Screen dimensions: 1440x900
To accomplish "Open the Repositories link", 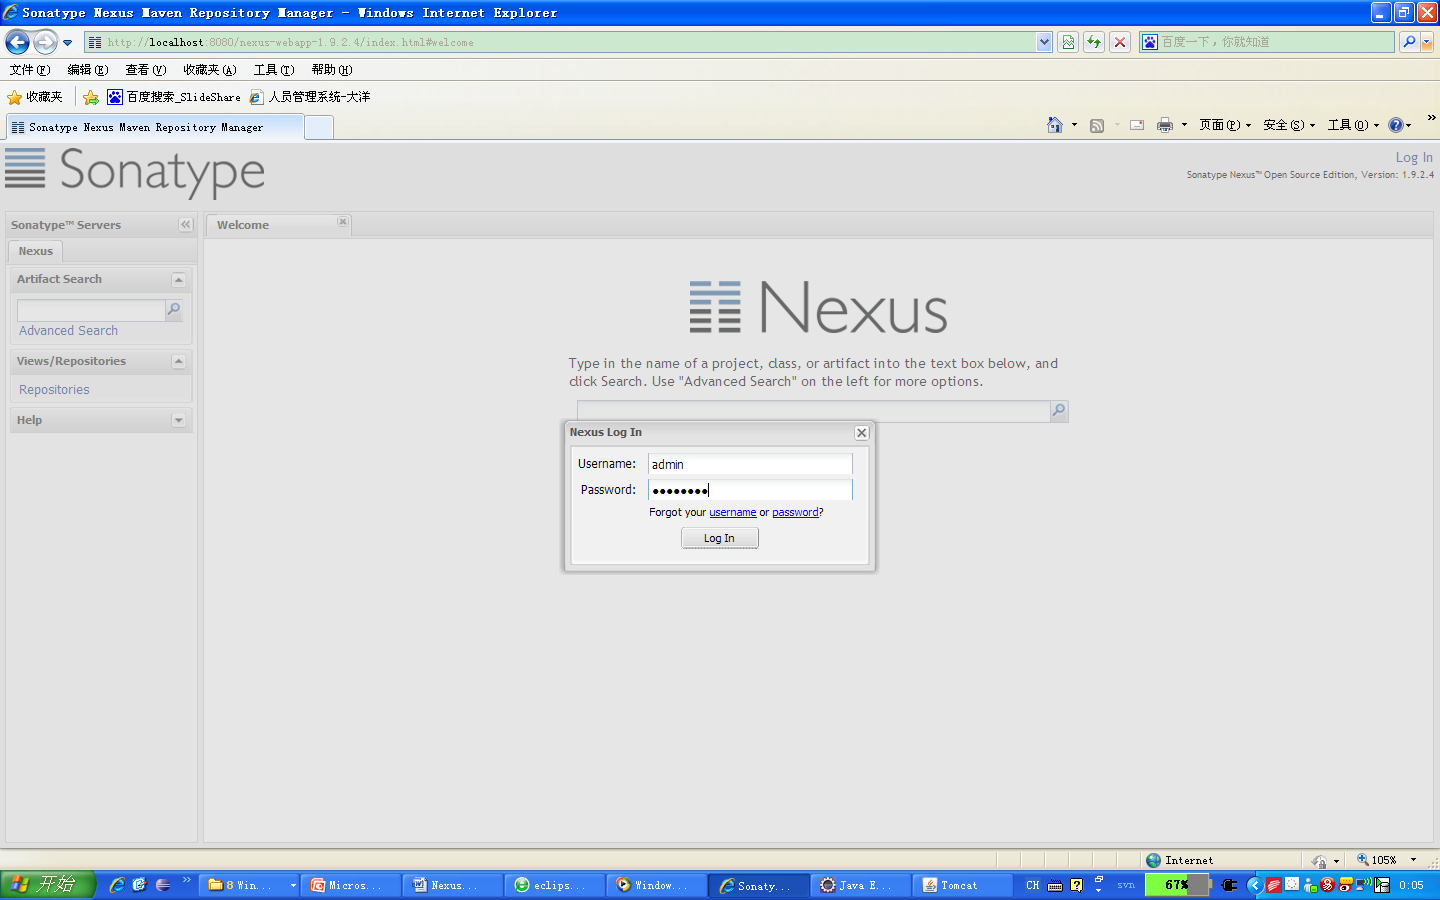I will pos(54,390).
